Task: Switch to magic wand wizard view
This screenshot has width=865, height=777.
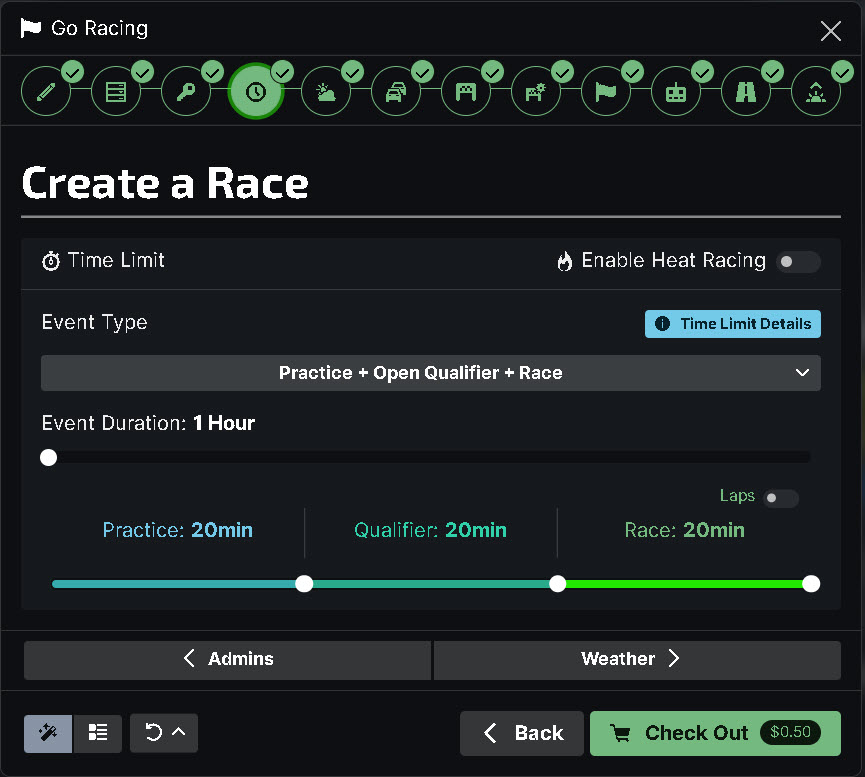Action: tap(48, 733)
